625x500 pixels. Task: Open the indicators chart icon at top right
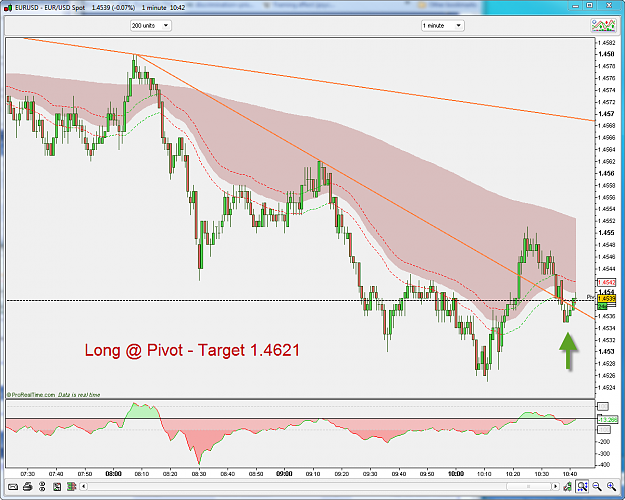pyautogui.click(x=603, y=26)
